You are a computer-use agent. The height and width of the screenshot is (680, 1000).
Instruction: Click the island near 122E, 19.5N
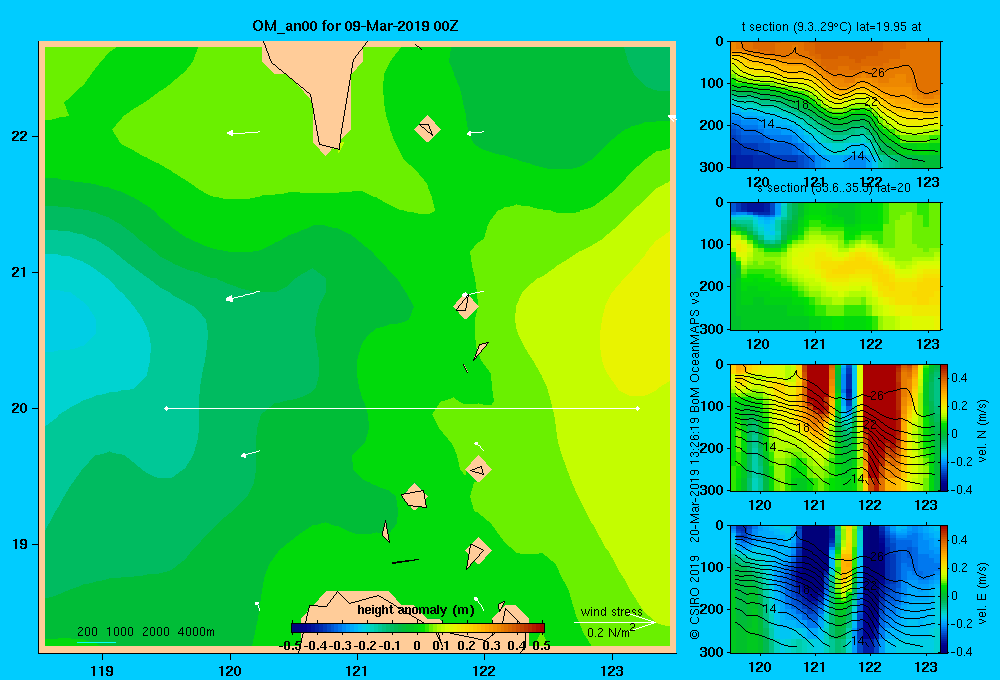coord(478,469)
